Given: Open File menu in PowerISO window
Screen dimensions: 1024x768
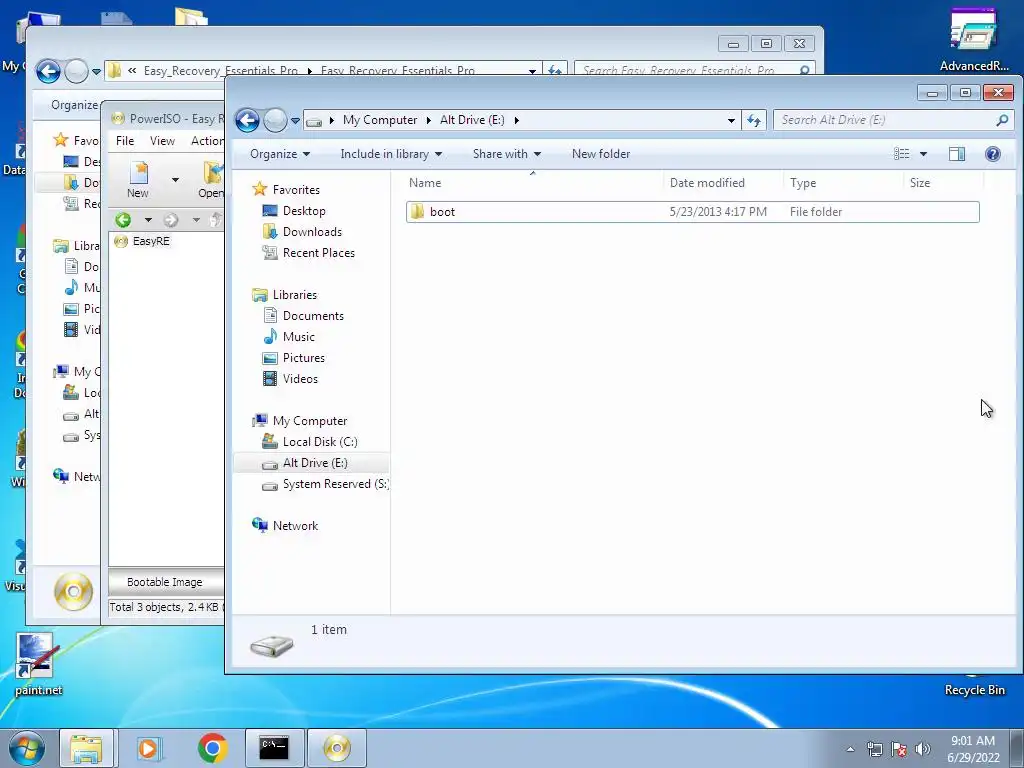Looking at the screenshot, I should tap(125, 141).
